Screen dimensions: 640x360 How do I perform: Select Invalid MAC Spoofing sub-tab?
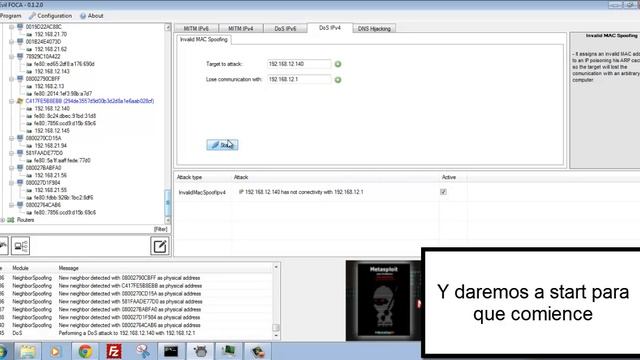pos(204,40)
